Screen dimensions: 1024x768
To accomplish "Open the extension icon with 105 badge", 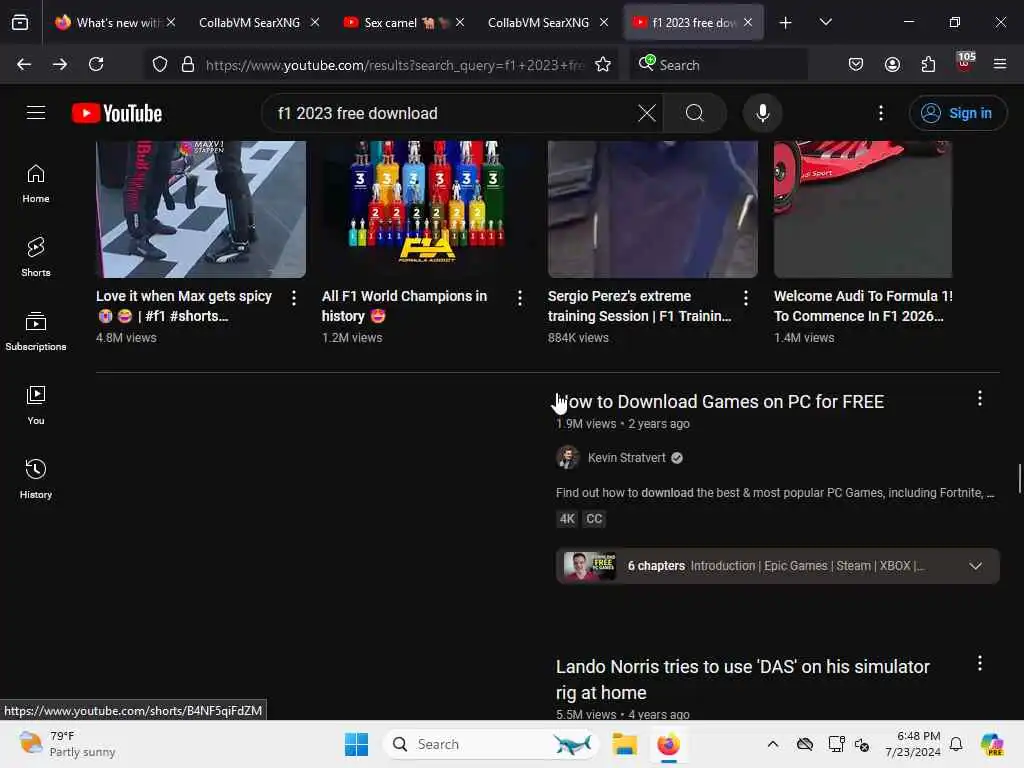I will [965, 63].
